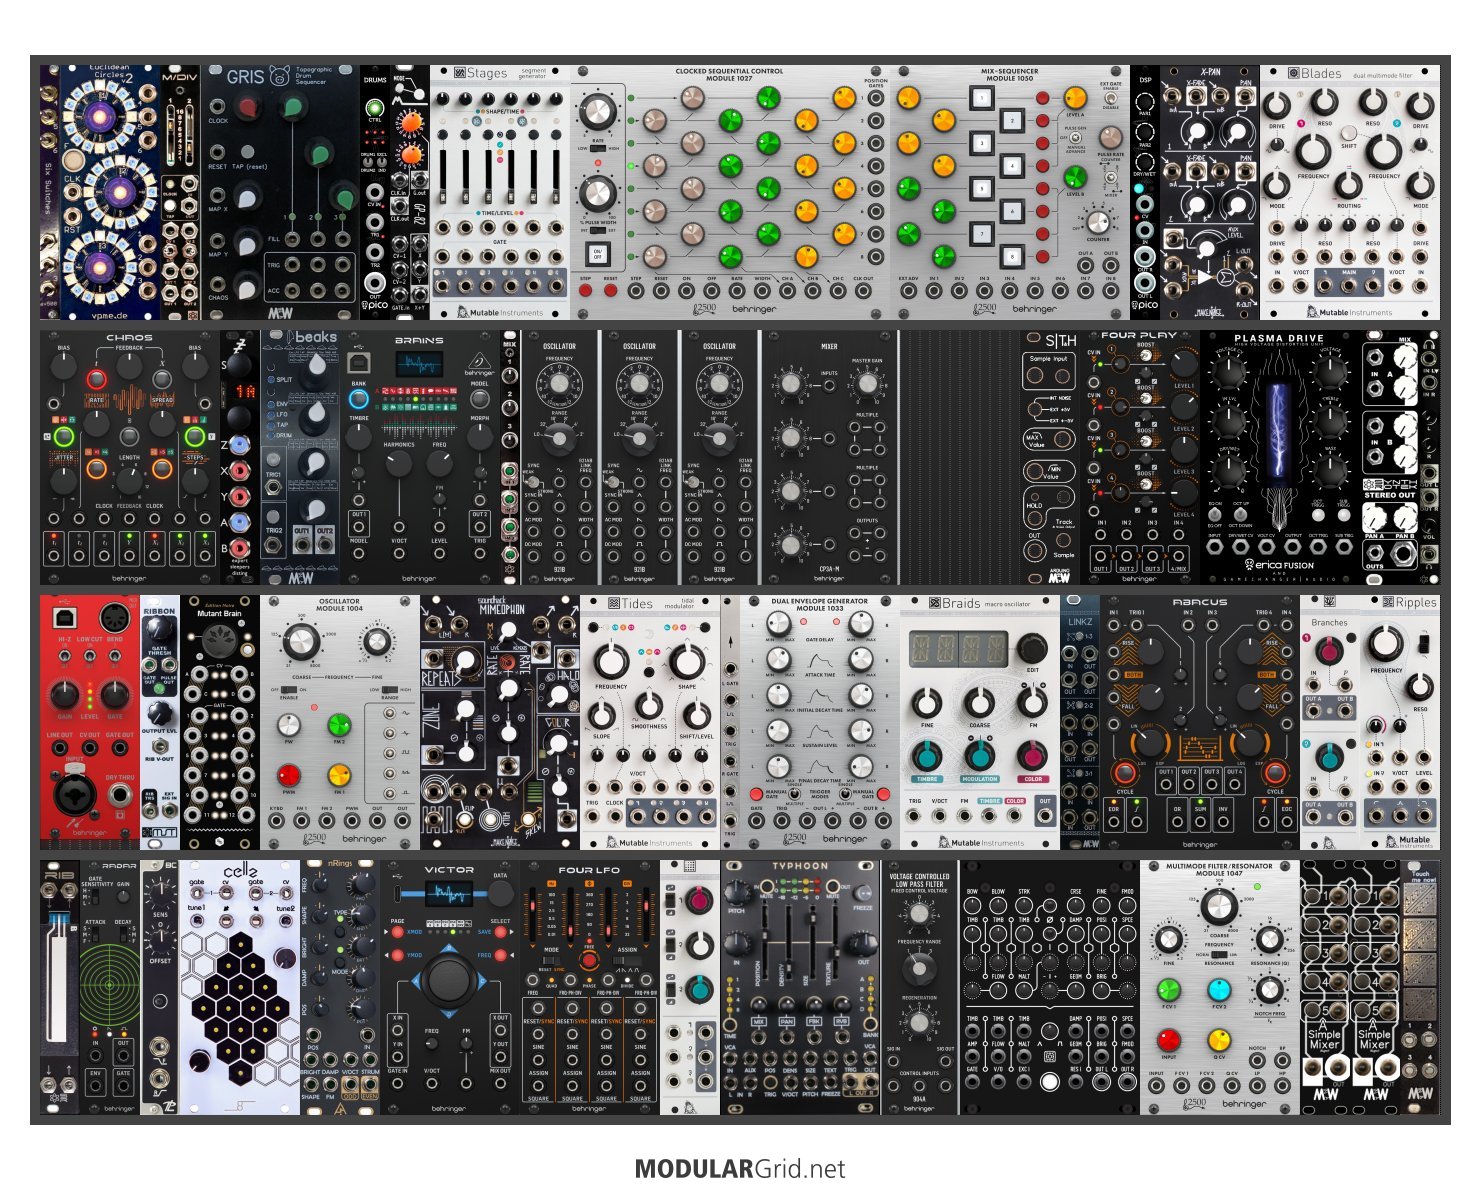This screenshot has width=1481, height=1190.
Task: Select yellow FM 1 knob on Oscillator 1004
Action: pos(339,775)
